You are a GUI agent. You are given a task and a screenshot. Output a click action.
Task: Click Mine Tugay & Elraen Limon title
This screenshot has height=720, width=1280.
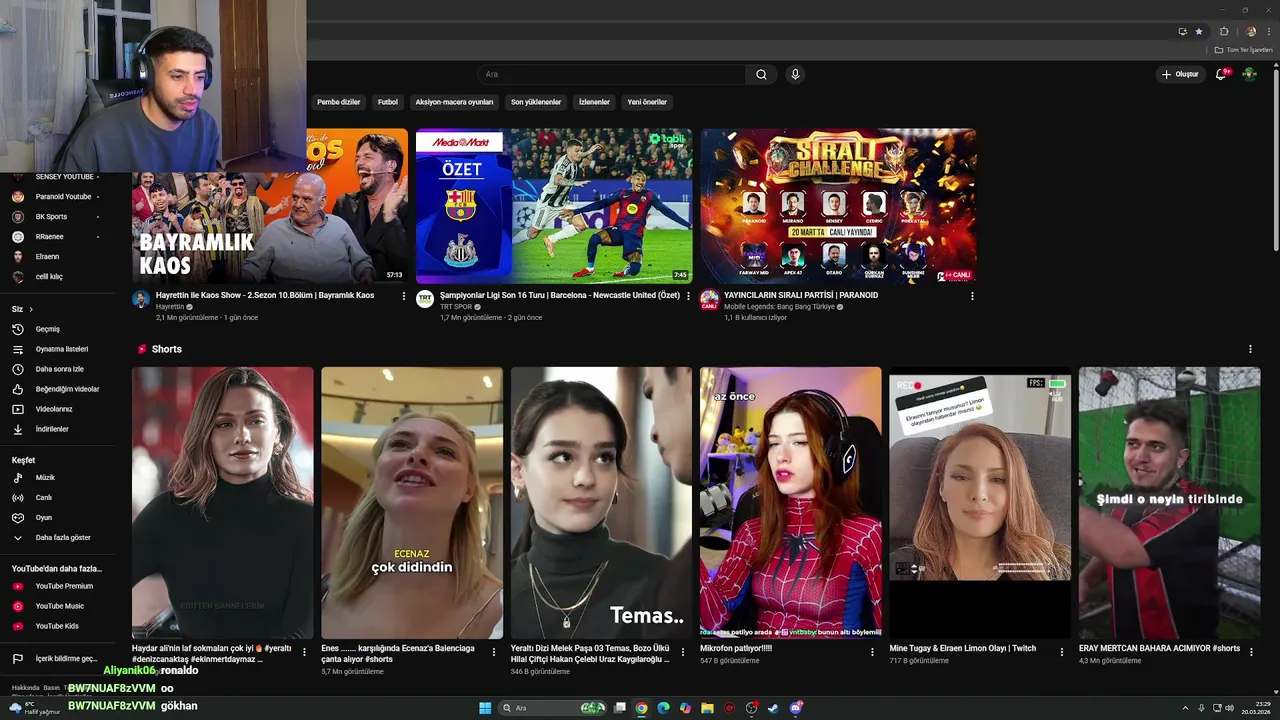pyautogui.click(x=961, y=649)
